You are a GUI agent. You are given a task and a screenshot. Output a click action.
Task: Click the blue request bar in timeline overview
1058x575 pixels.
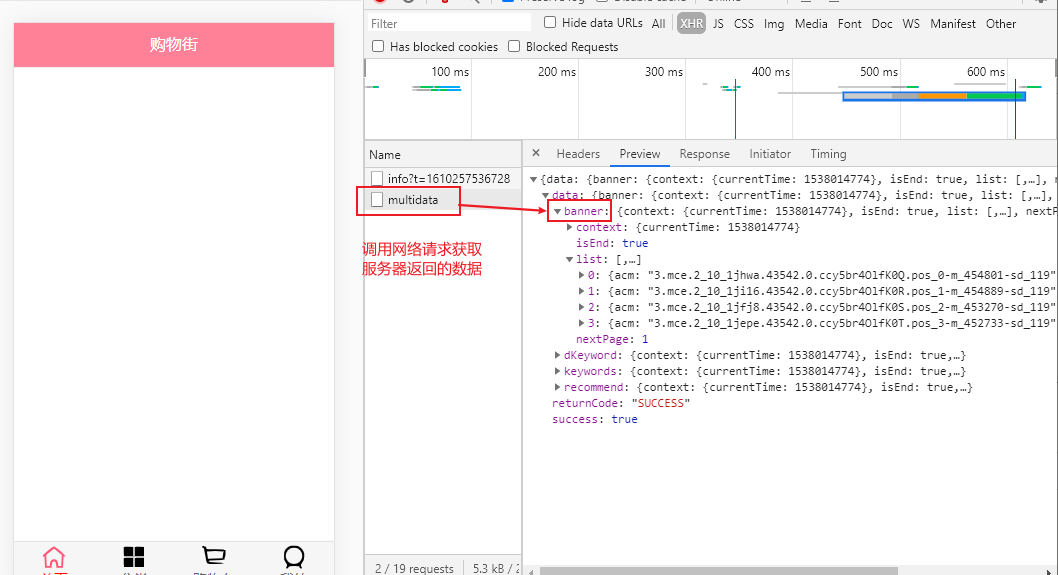tap(934, 97)
